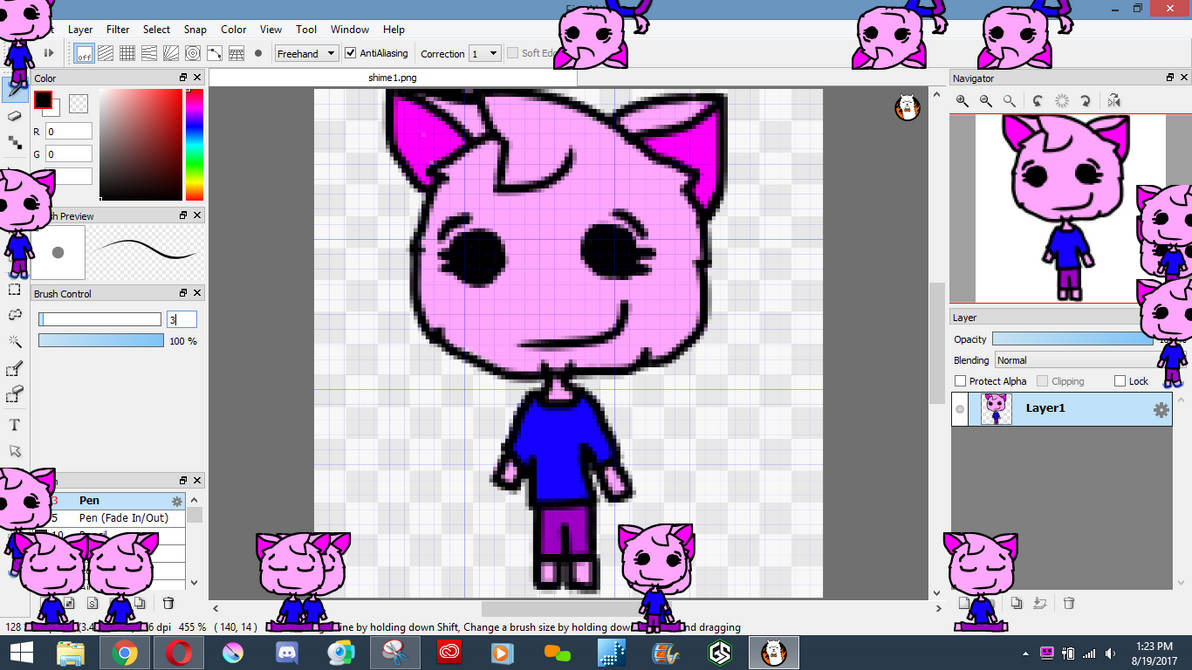Click the Delete Layer trash icon
Image resolution: width=1192 pixels, height=670 pixels.
pyautogui.click(x=1068, y=602)
